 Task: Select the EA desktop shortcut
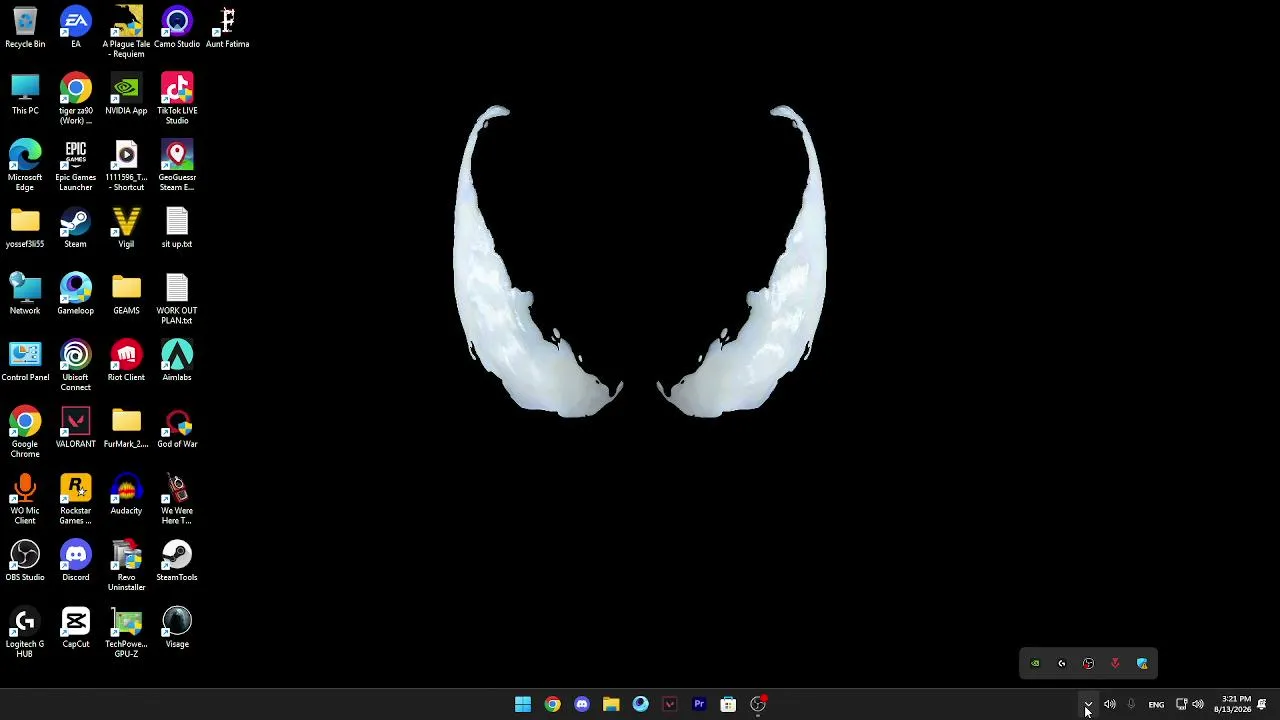(75, 28)
